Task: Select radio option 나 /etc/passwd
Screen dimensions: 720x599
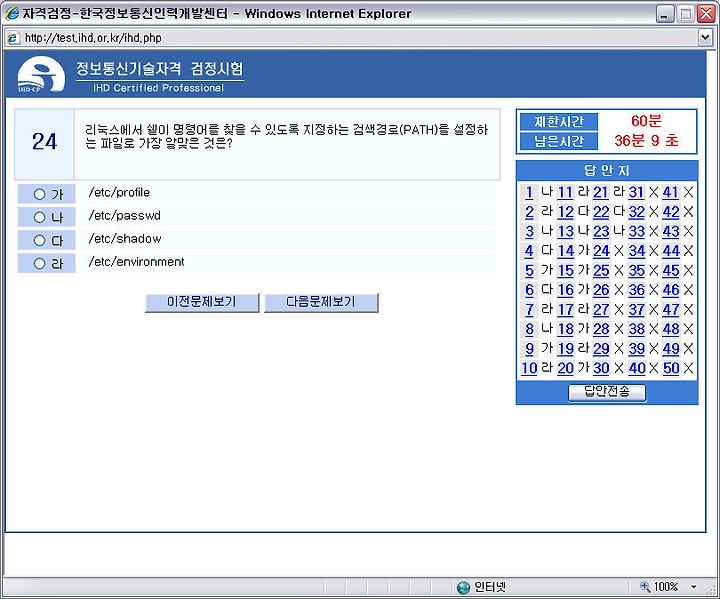Action: click(39, 217)
